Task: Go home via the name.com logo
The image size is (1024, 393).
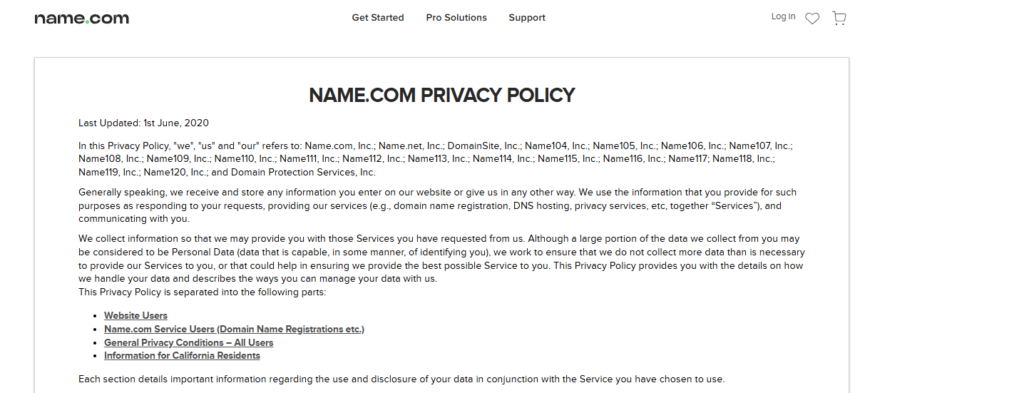Action: [82, 18]
